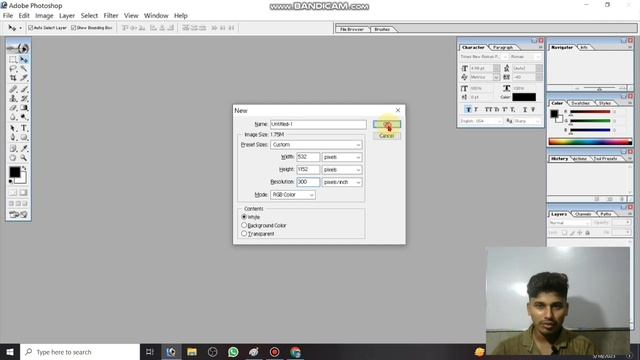Open the Filter menu
The height and width of the screenshot is (360, 640).
[111, 16]
